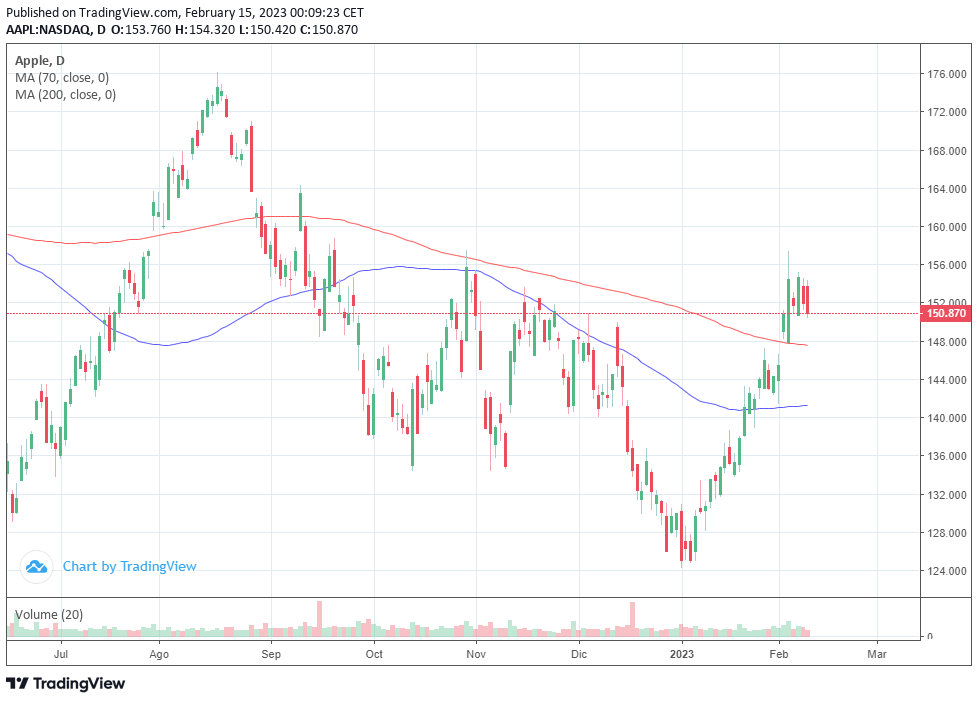Click the '2023' time axis label
The image size is (978, 702).
(x=682, y=654)
